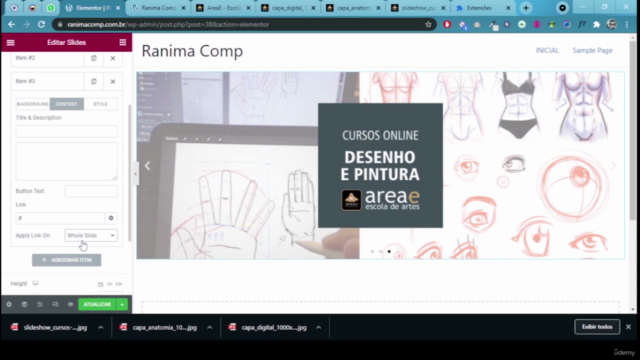
Task: Collapse the Elementor panel handle
Action: click(136, 174)
